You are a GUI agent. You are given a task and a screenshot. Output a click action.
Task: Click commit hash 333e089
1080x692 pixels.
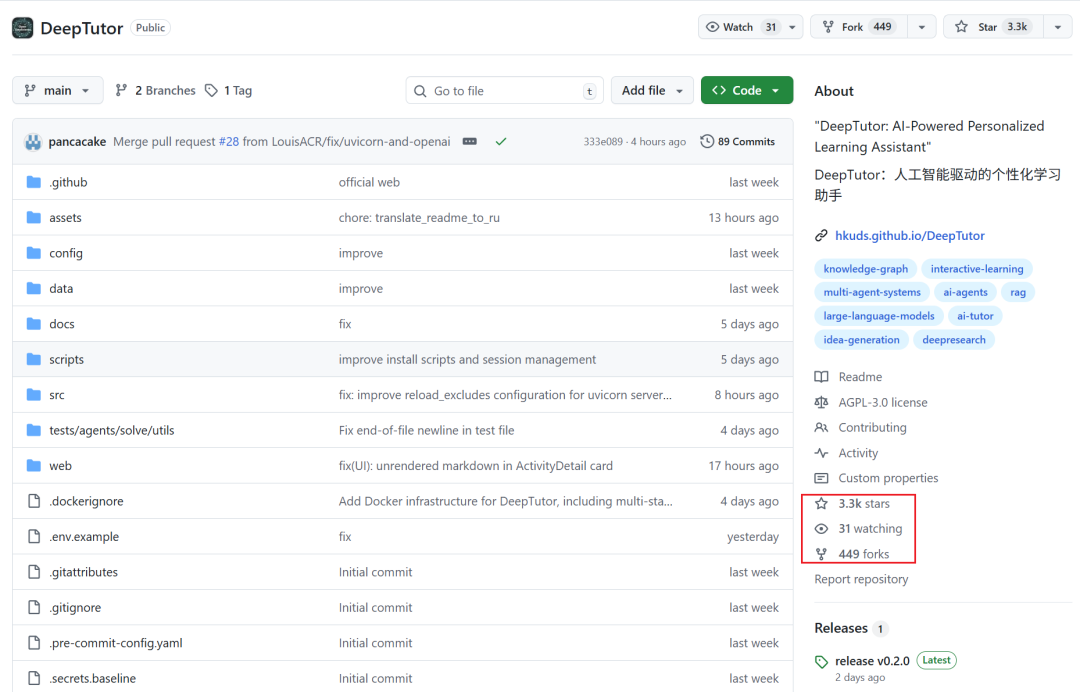click(x=603, y=141)
